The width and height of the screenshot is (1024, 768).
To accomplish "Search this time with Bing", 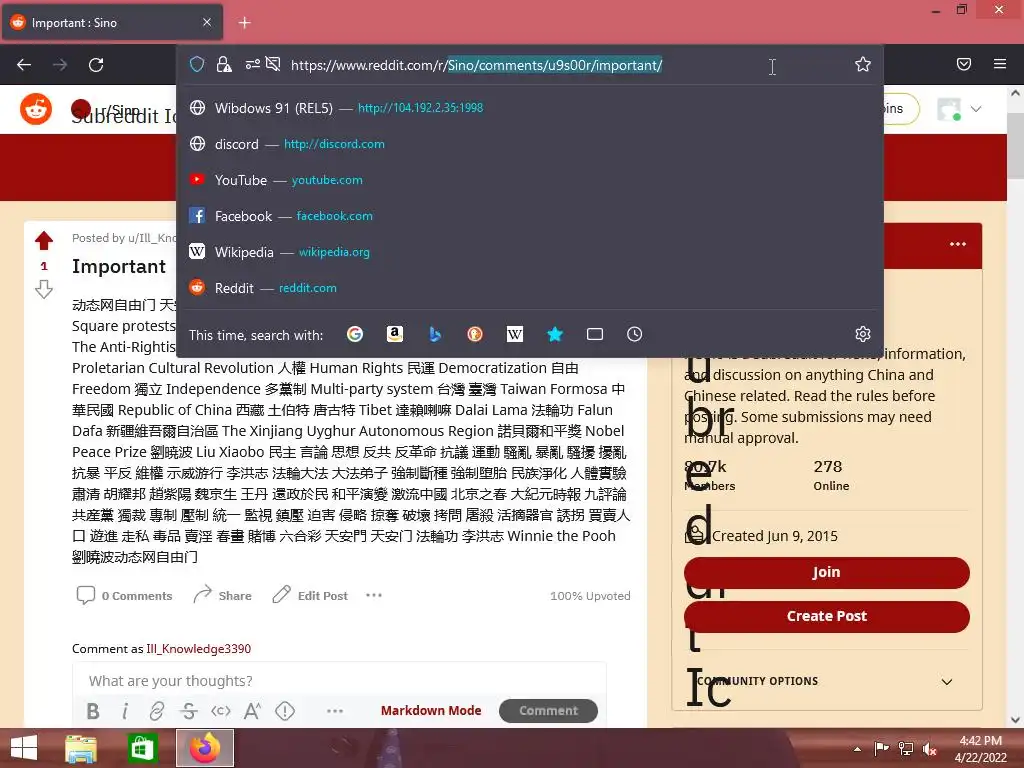I will (x=435, y=334).
